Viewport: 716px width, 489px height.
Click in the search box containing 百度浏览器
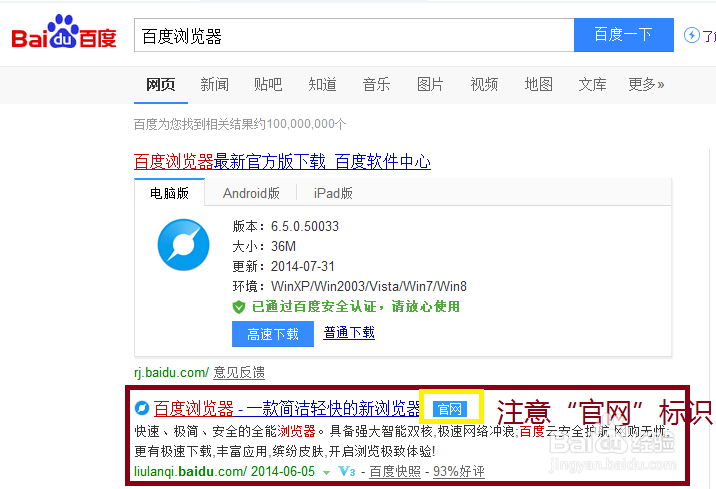click(x=354, y=35)
